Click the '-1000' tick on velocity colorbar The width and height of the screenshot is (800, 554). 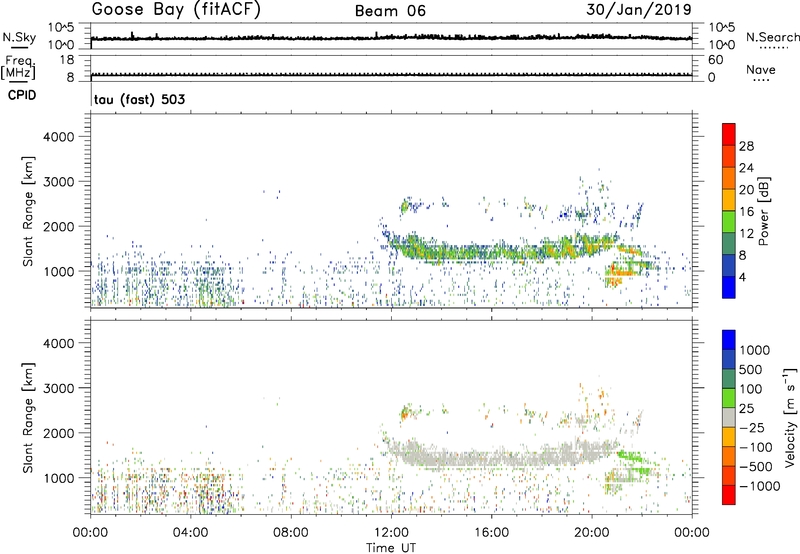tap(759, 486)
